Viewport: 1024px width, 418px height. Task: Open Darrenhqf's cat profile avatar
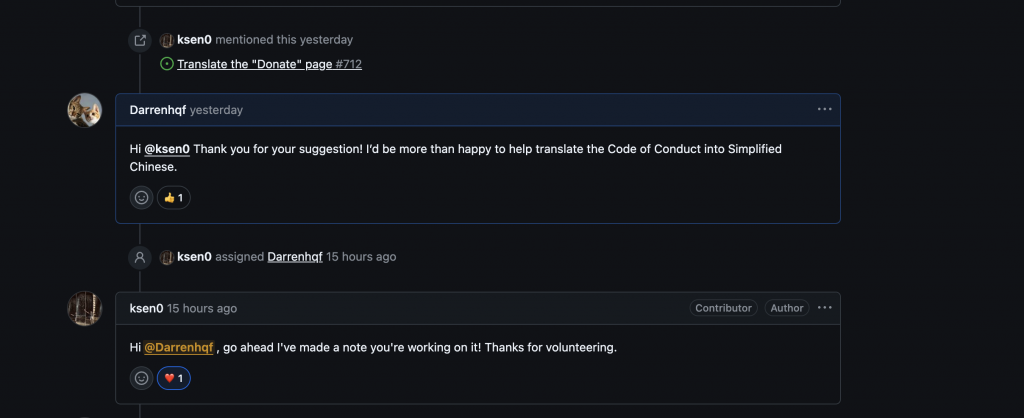[85, 110]
